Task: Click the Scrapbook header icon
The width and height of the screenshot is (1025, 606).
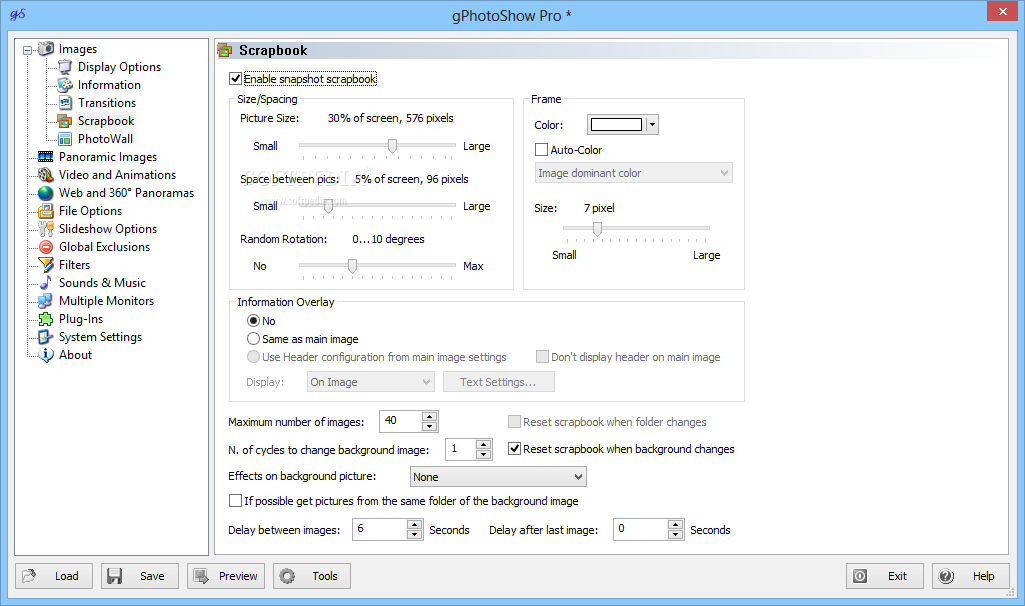Action: (x=225, y=50)
